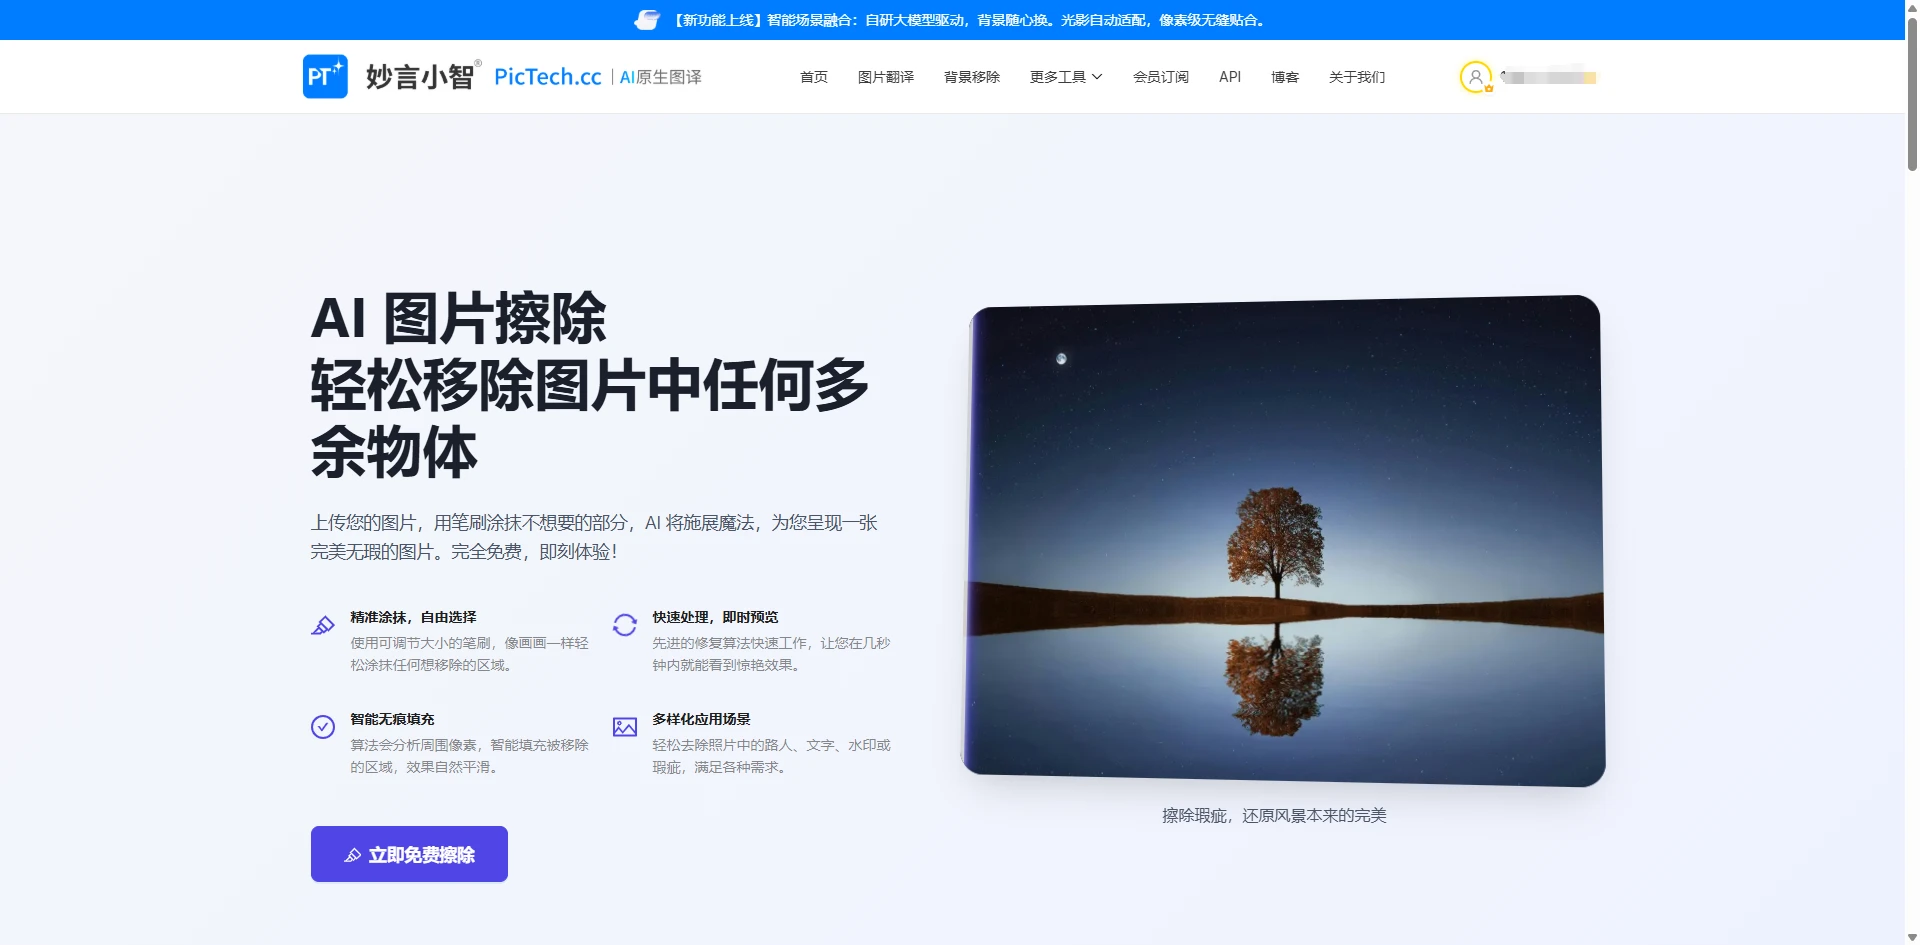Viewport: 1920px width, 945px height.
Task: Open the 首页 menu item
Action: [813, 76]
